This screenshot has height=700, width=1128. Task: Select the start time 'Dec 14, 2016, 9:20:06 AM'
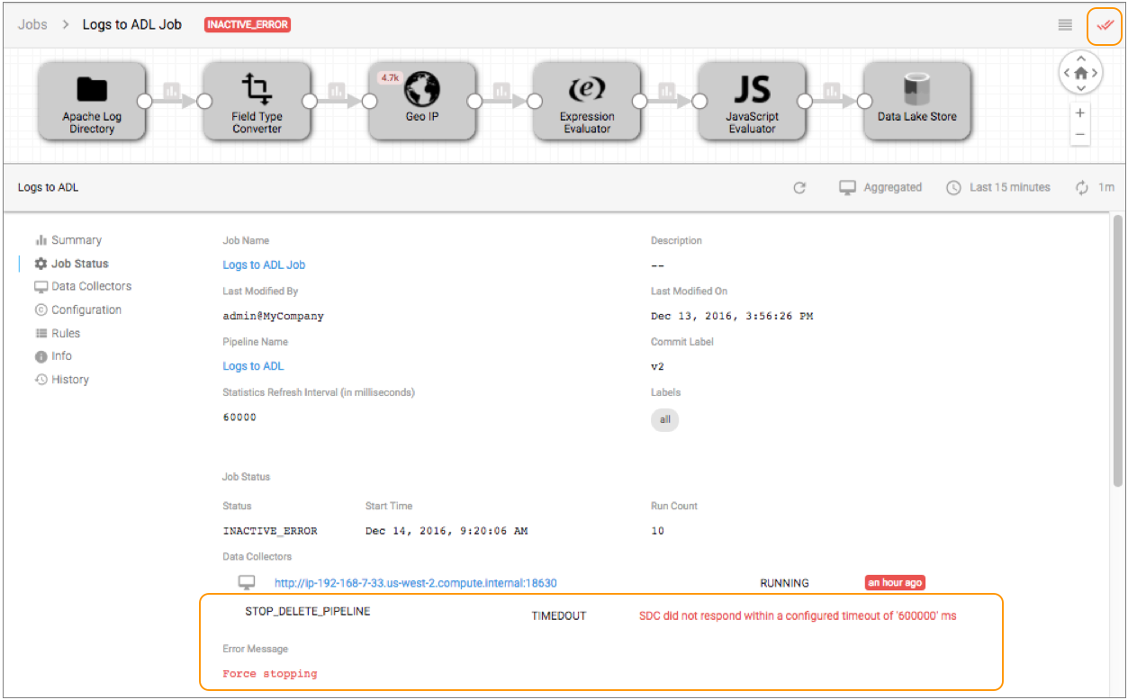click(x=447, y=531)
